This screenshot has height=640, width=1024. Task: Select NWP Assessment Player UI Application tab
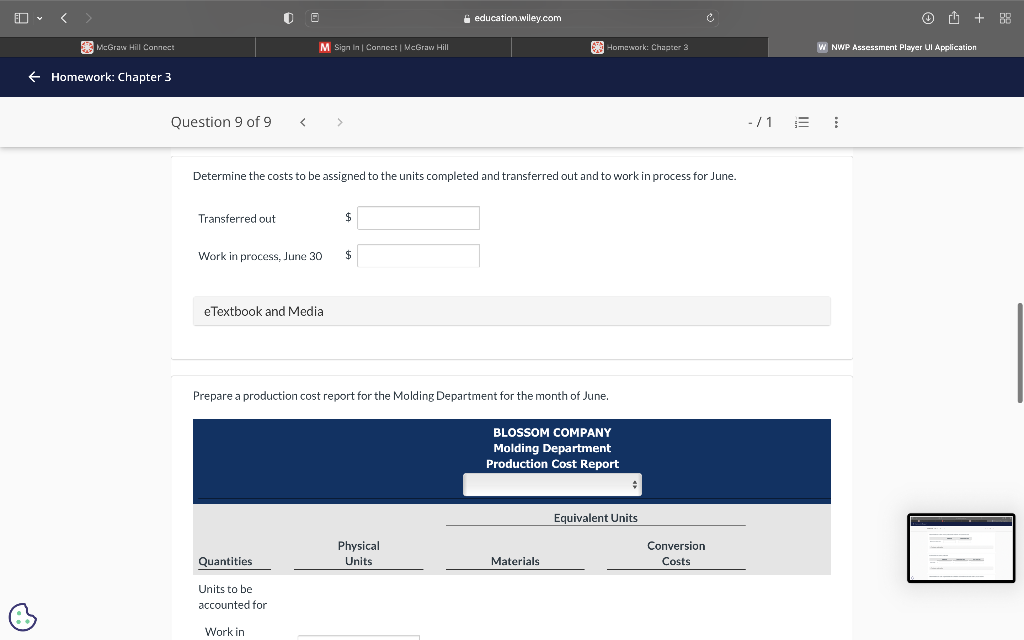click(x=896, y=47)
